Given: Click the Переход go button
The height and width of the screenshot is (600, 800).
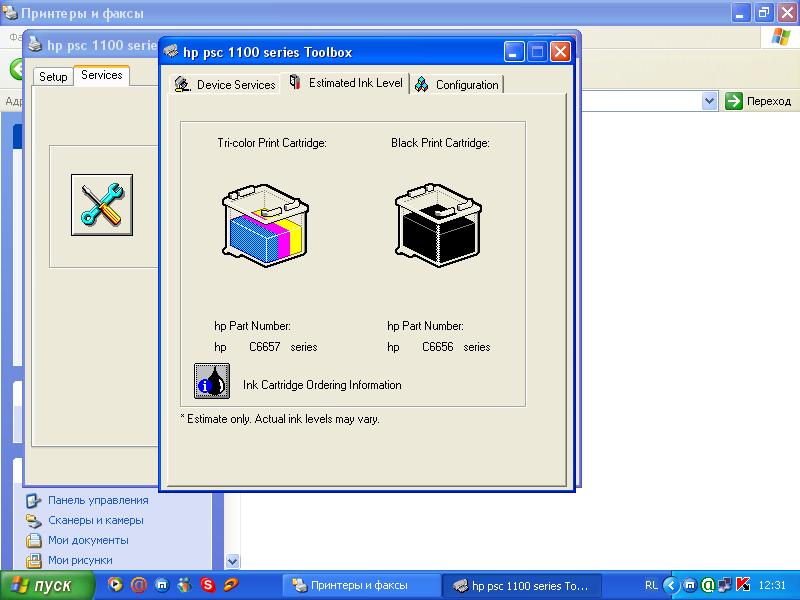Looking at the screenshot, I should 759,101.
